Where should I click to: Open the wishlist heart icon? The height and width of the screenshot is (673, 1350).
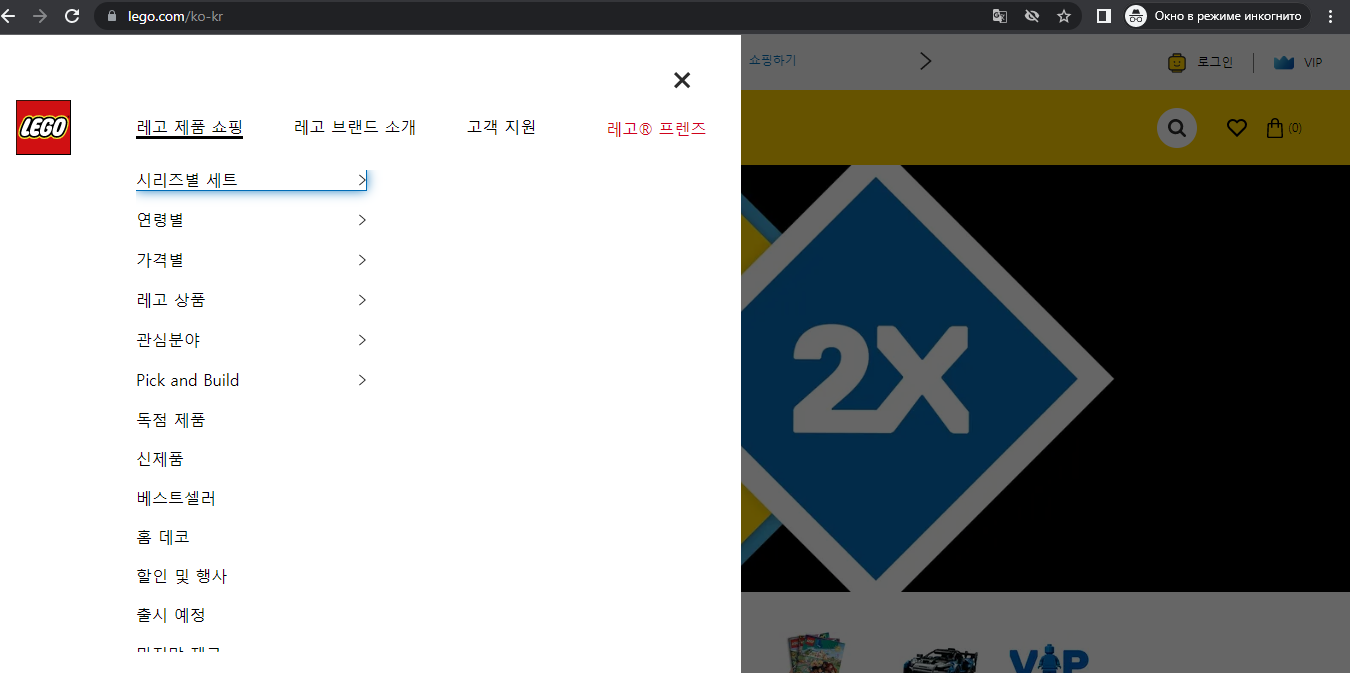1237,128
